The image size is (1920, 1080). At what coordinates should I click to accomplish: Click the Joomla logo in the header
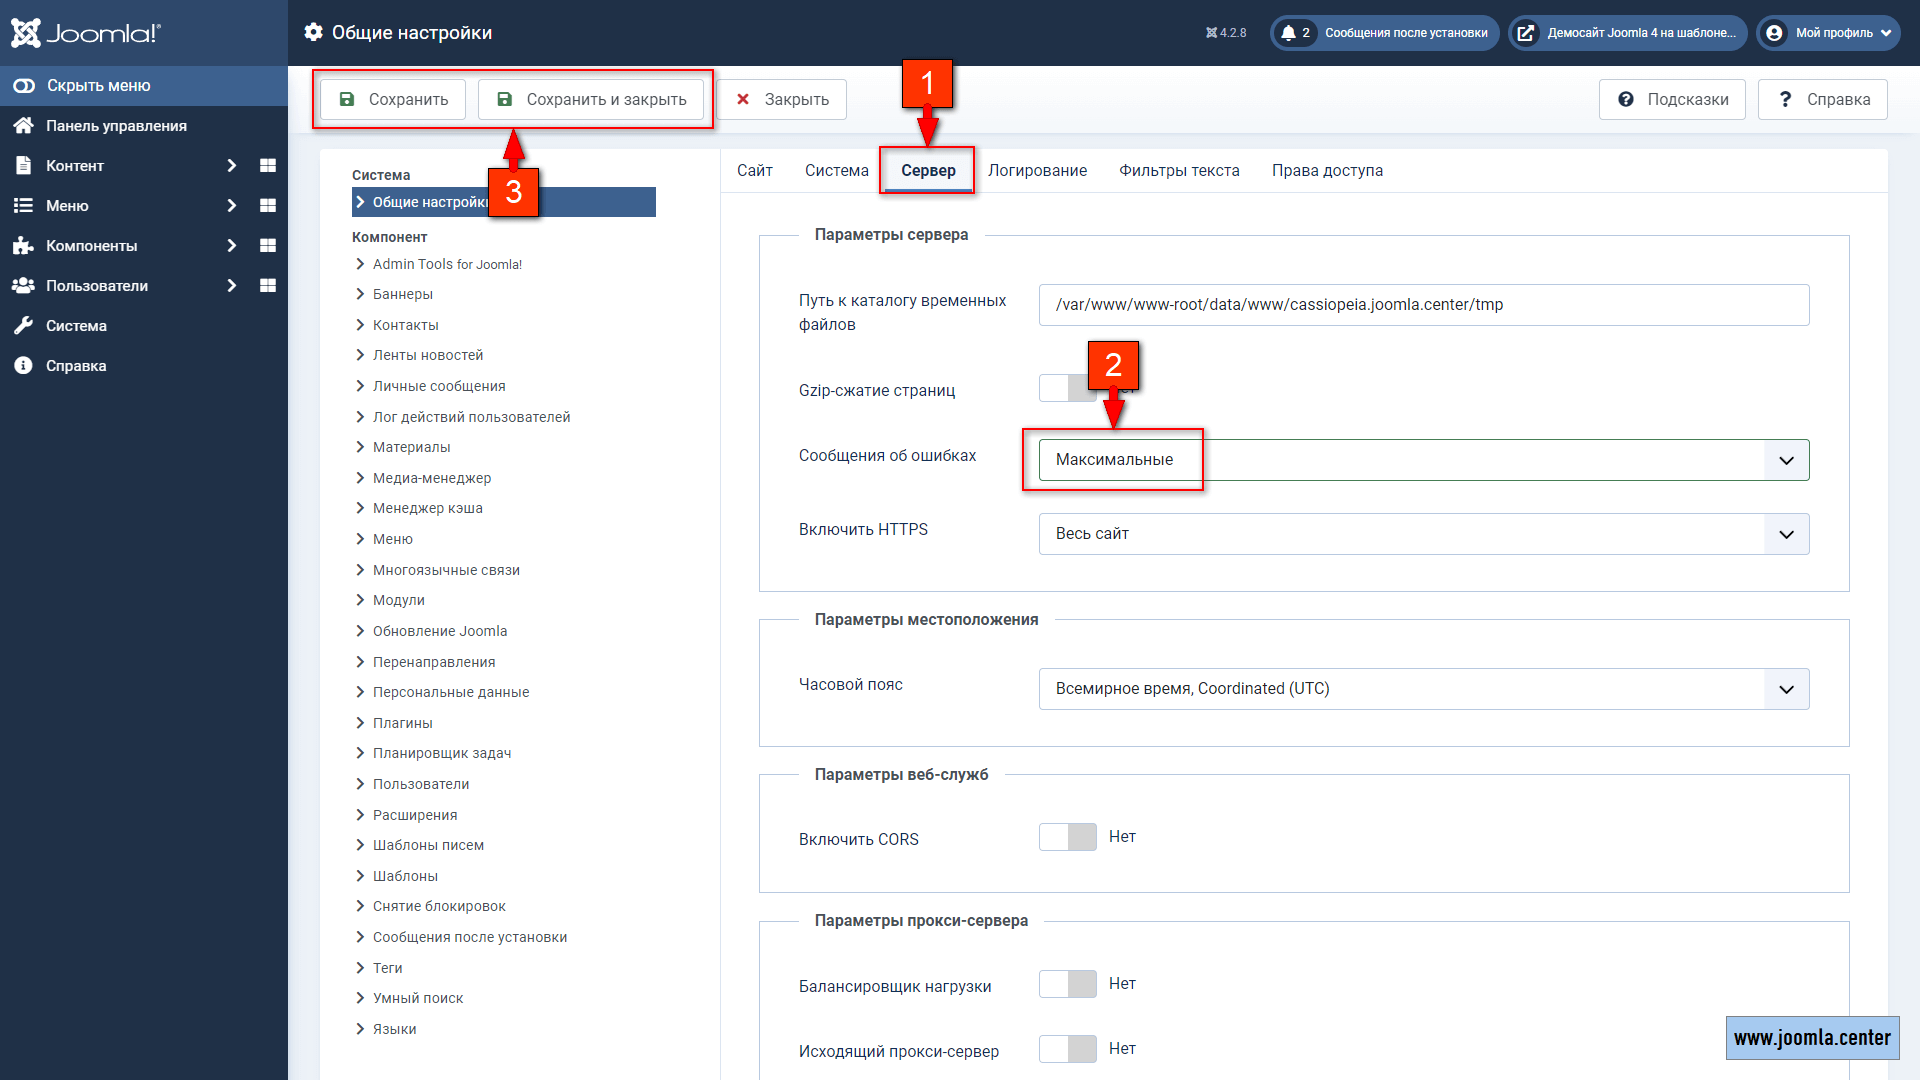[x=85, y=33]
